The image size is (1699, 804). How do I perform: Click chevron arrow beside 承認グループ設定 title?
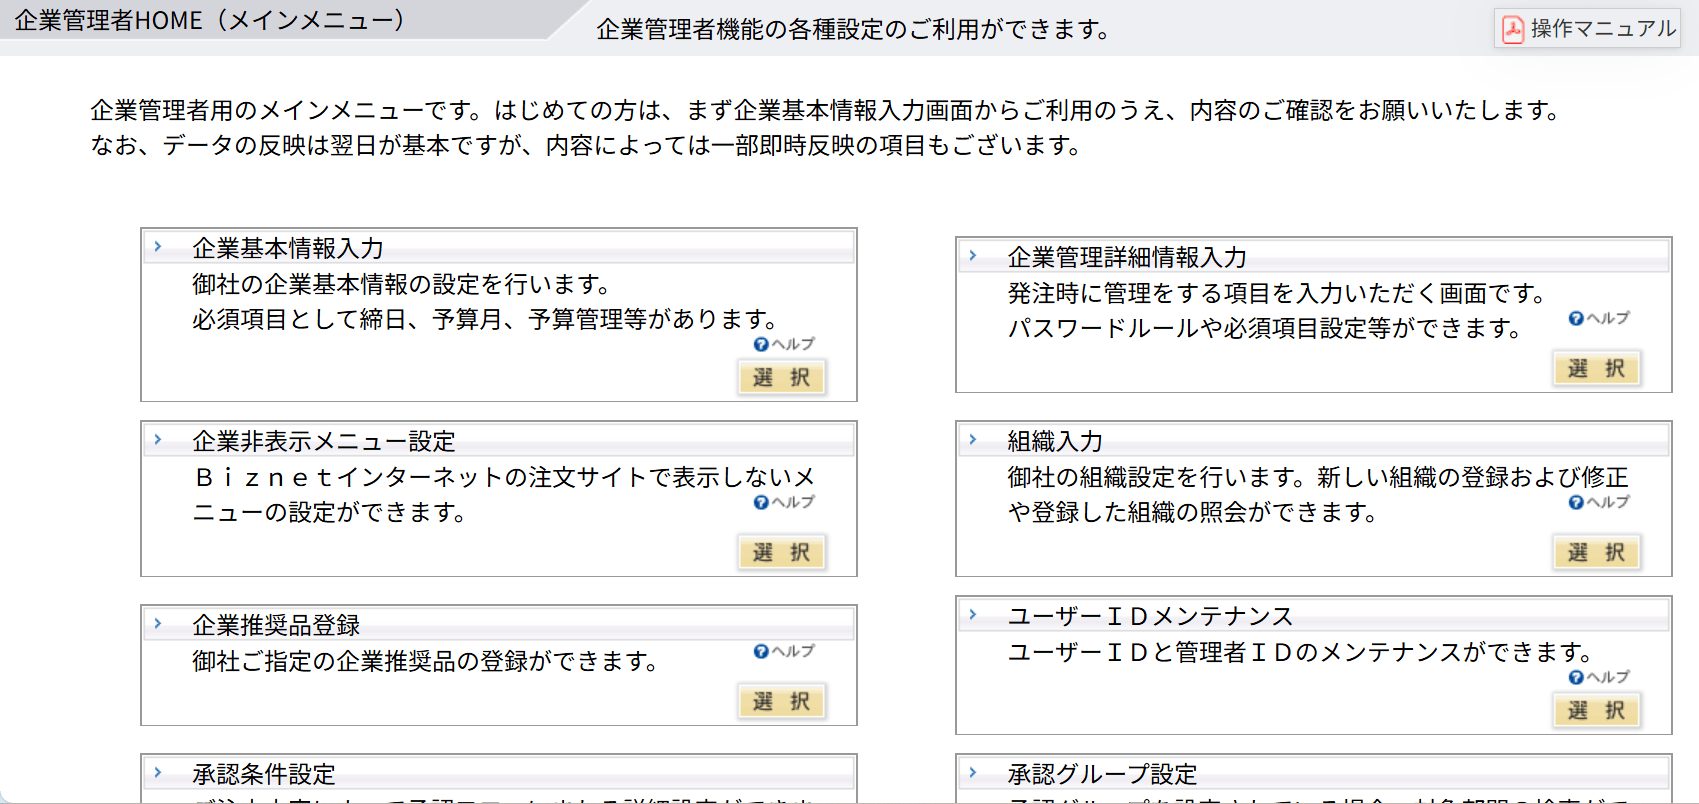(x=973, y=772)
